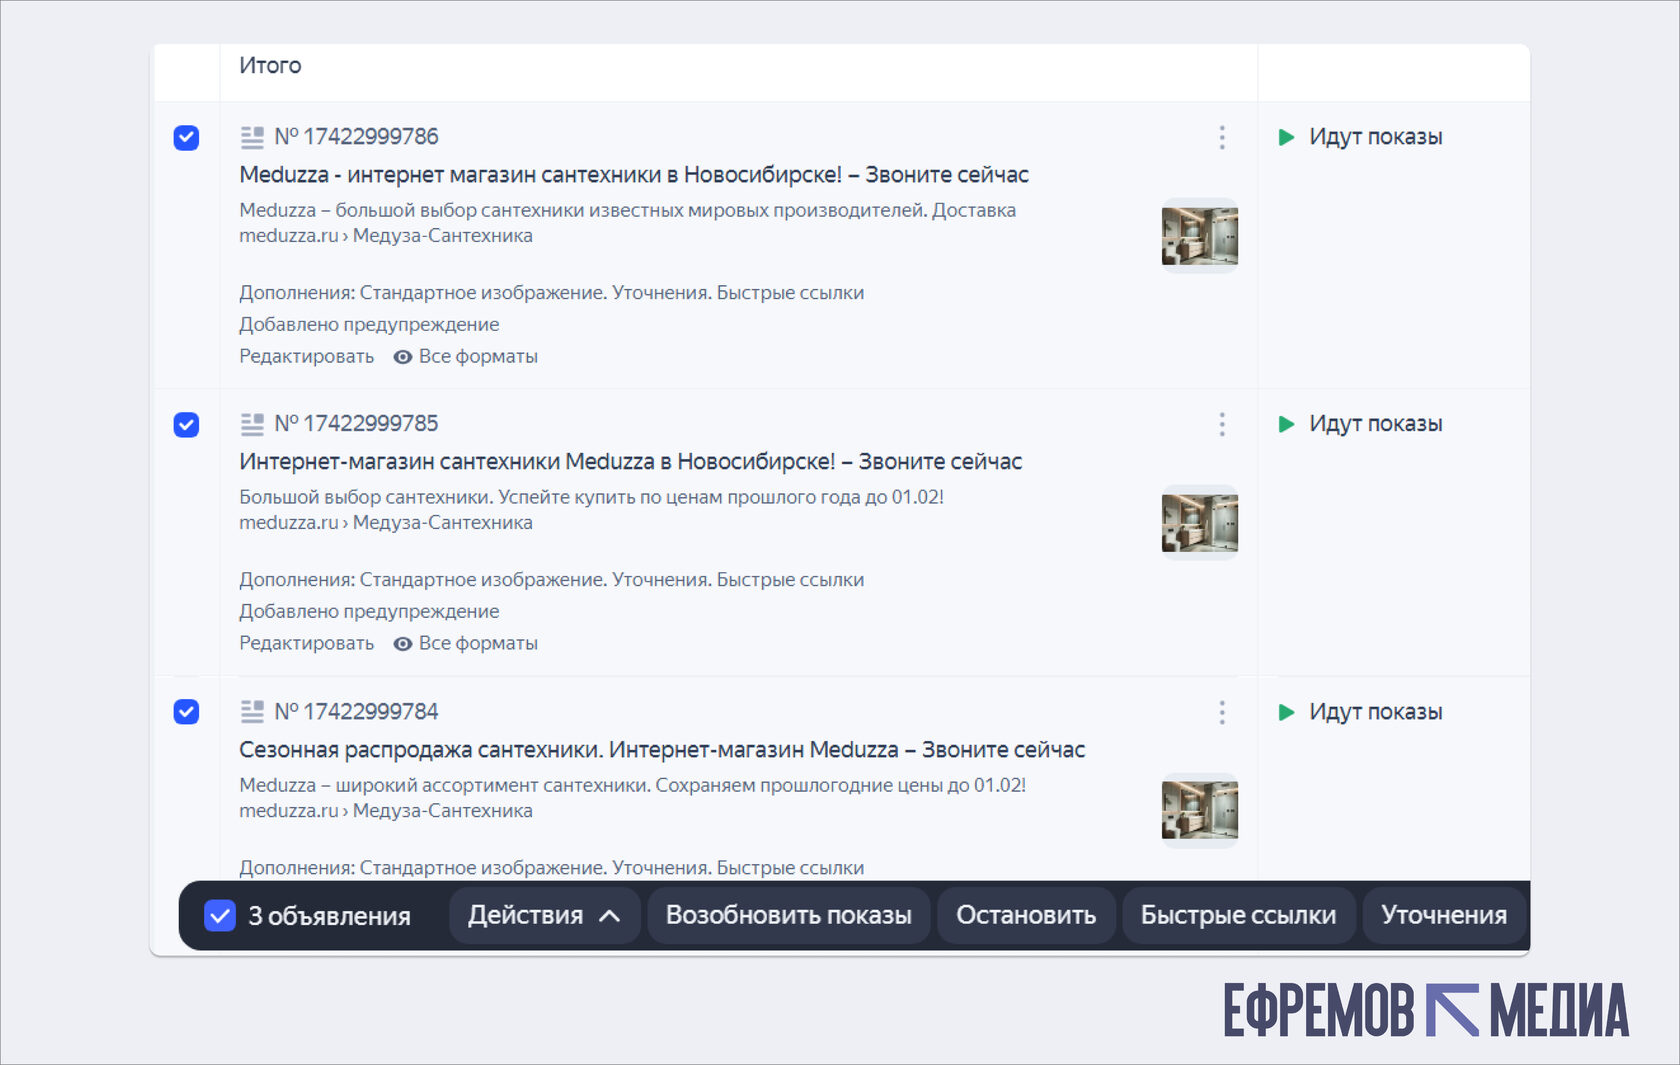Show 'Все форматы' for ad 17422999785
The width and height of the screenshot is (1680, 1065).
pos(478,644)
